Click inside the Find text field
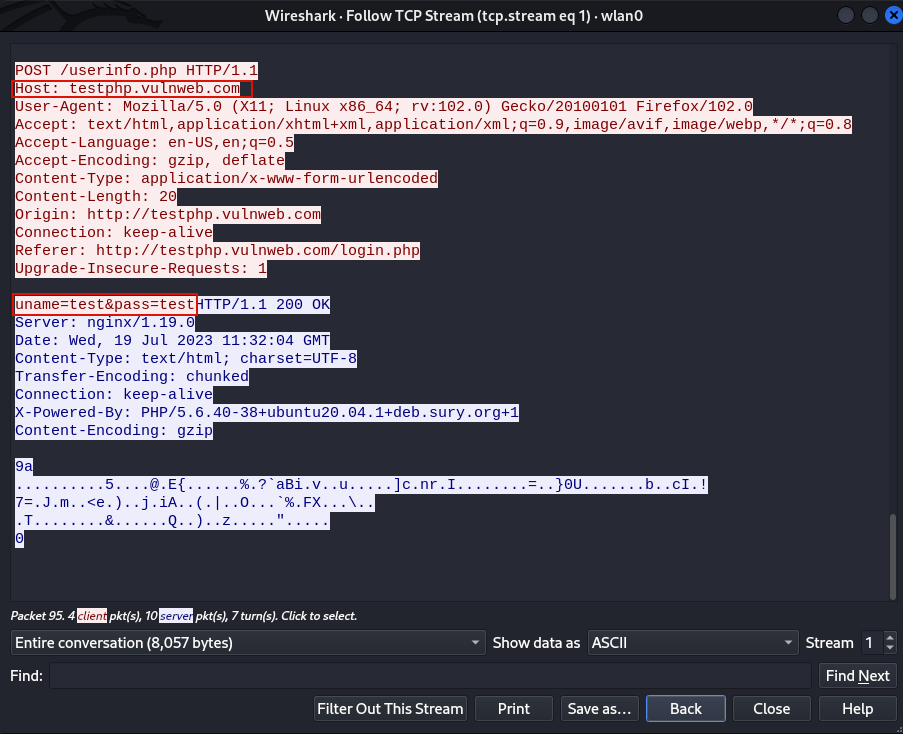 pos(430,676)
